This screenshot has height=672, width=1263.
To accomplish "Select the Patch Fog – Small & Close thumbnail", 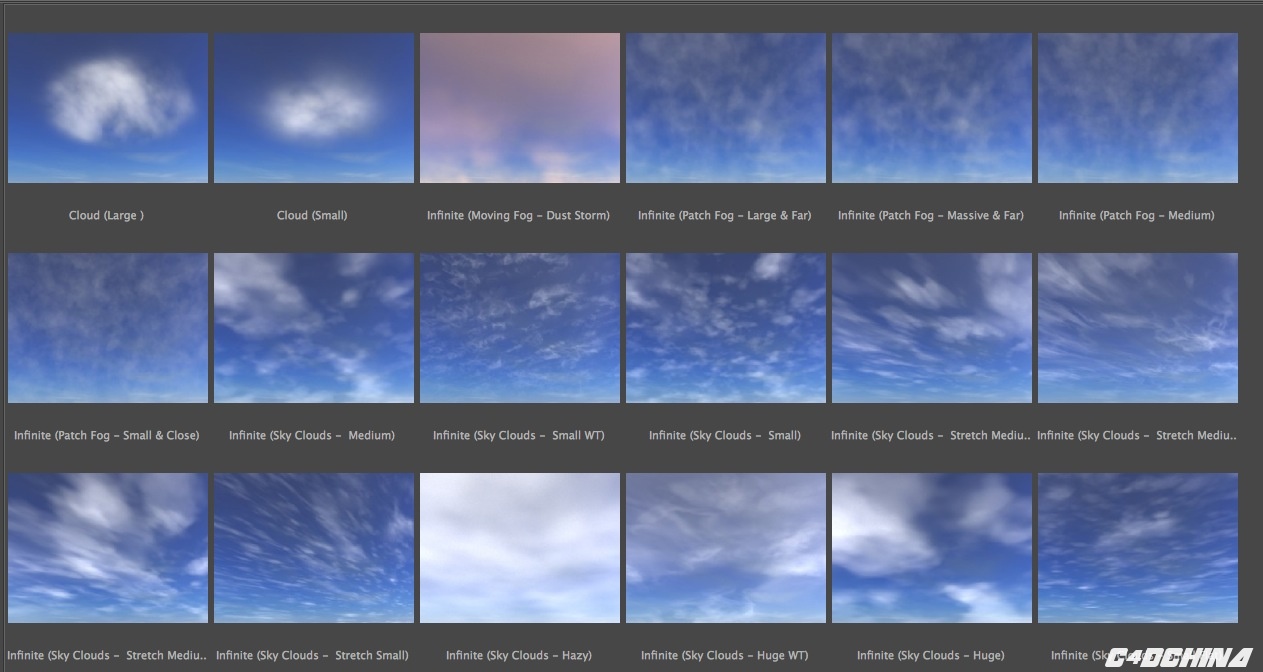I will pos(108,328).
